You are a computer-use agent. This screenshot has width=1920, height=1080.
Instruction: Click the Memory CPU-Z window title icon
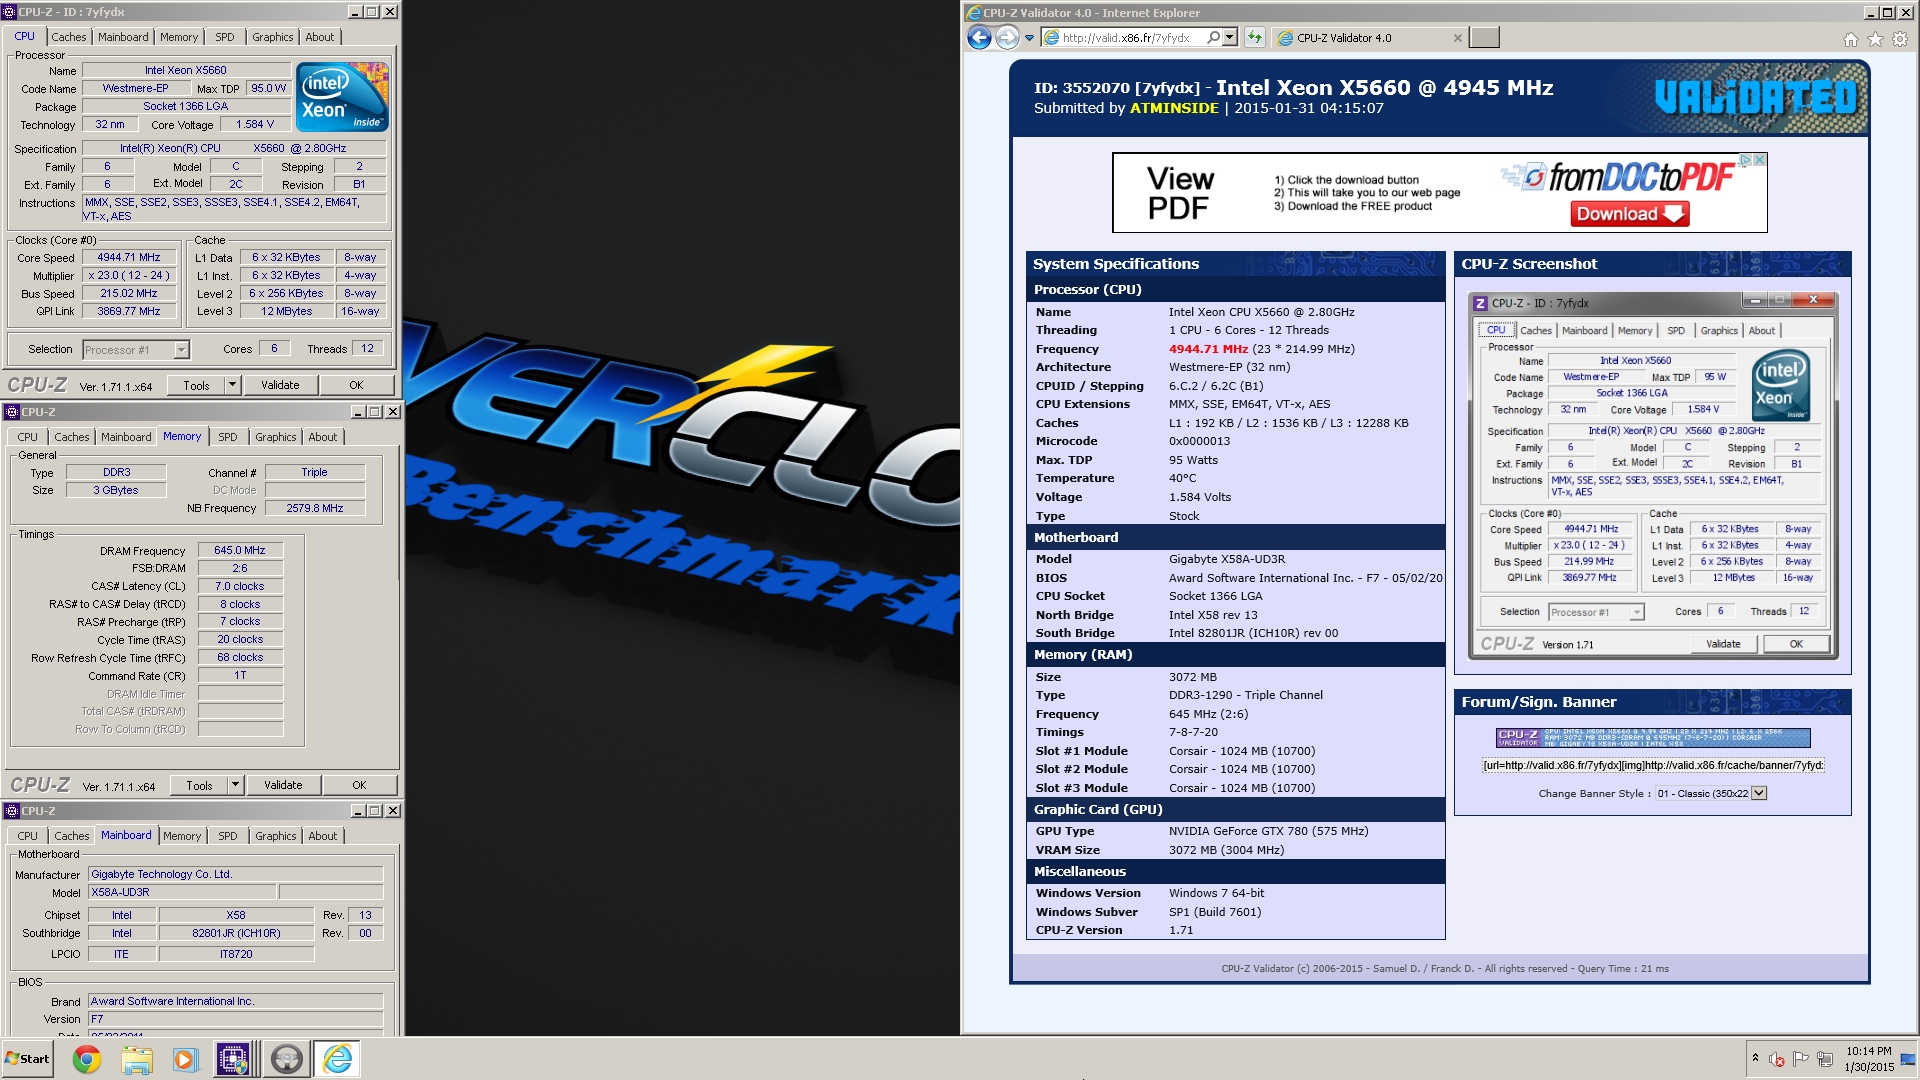(x=11, y=412)
